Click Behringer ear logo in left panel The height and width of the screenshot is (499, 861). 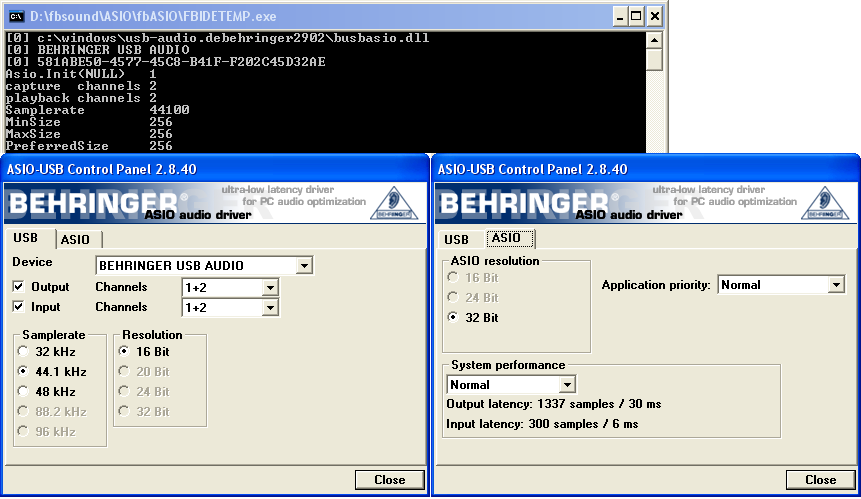pos(394,203)
